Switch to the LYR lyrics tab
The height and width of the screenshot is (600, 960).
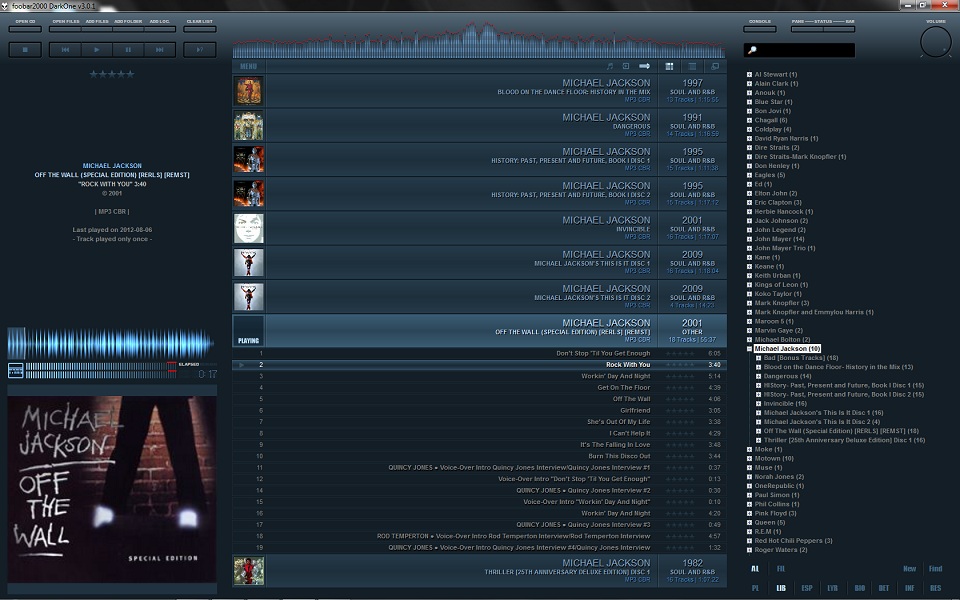pyautogui.click(x=832, y=588)
